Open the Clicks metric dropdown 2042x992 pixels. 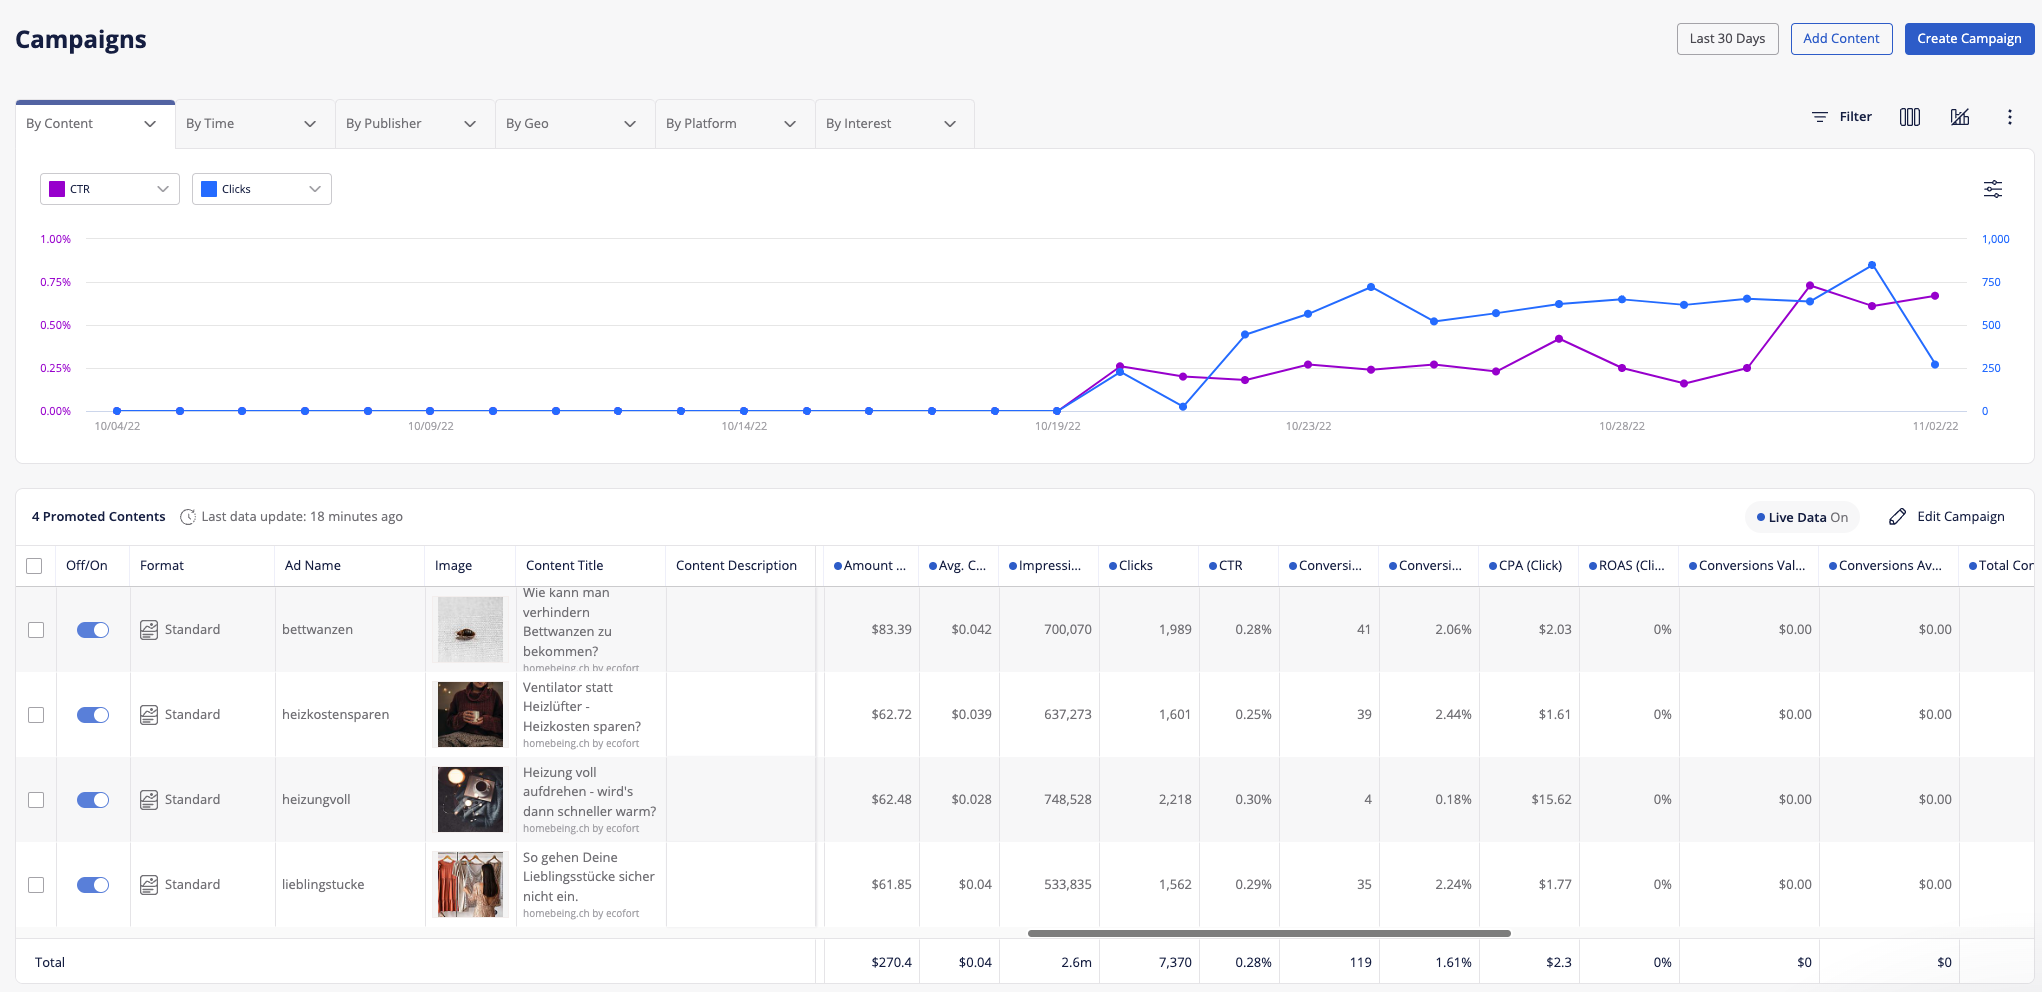pyautogui.click(x=262, y=189)
